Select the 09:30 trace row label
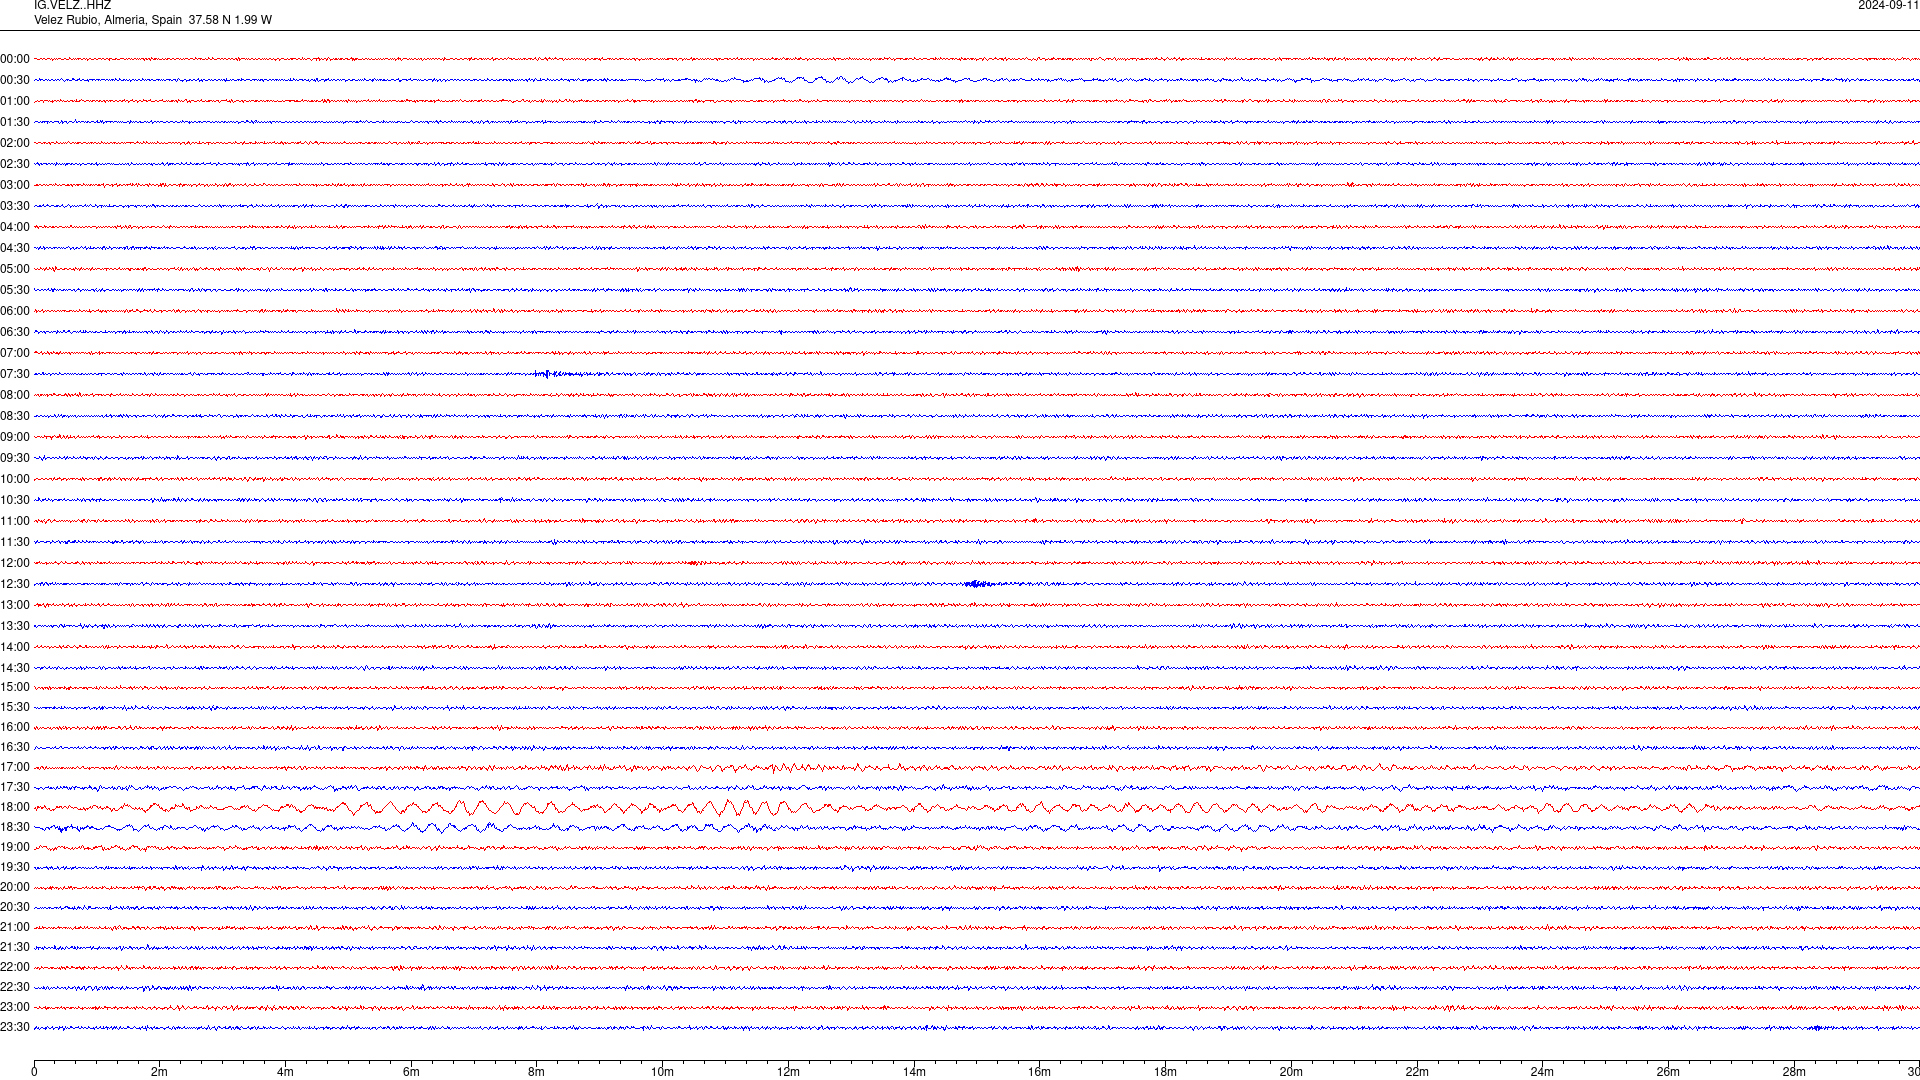1920x1080 pixels. [x=15, y=458]
